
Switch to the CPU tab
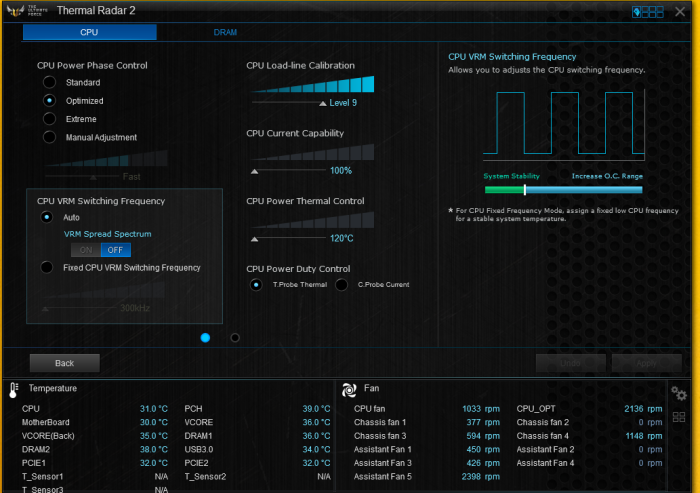point(89,32)
